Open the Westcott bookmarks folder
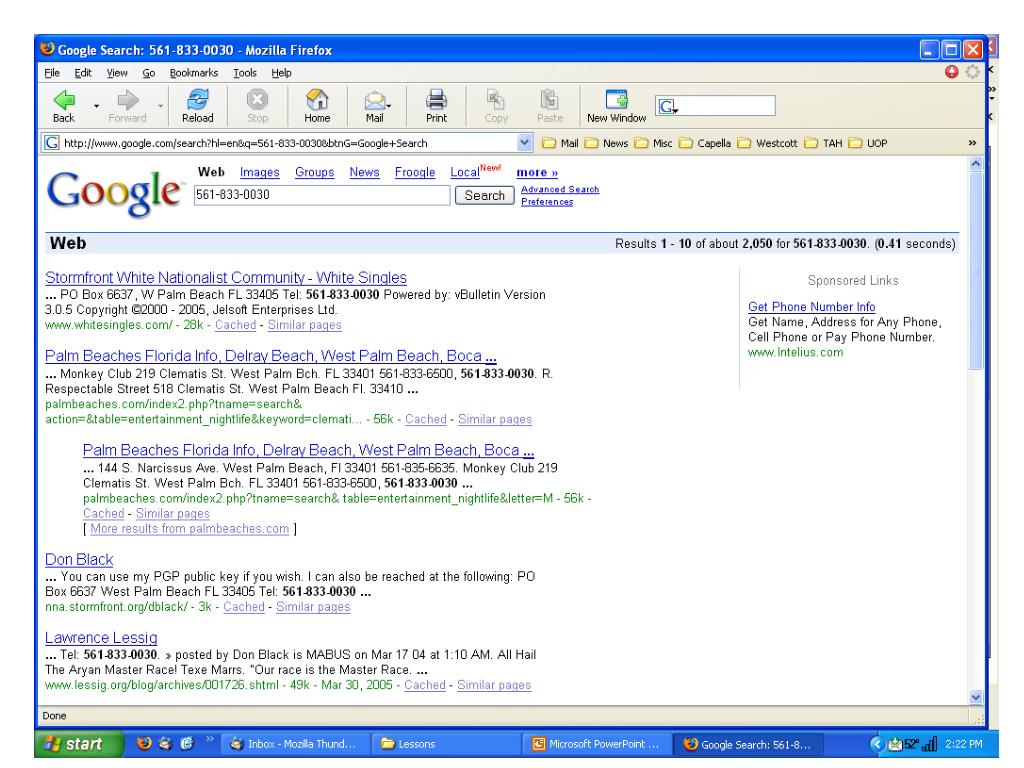This screenshot has height=768, width=1024. tap(768, 143)
